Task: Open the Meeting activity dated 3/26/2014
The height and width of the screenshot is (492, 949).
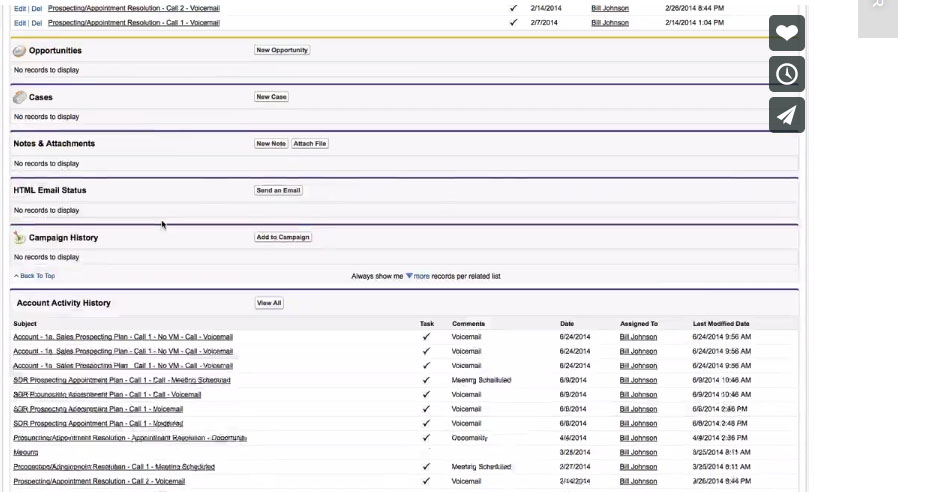Action: pyautogui.click(x=25, y=453)
